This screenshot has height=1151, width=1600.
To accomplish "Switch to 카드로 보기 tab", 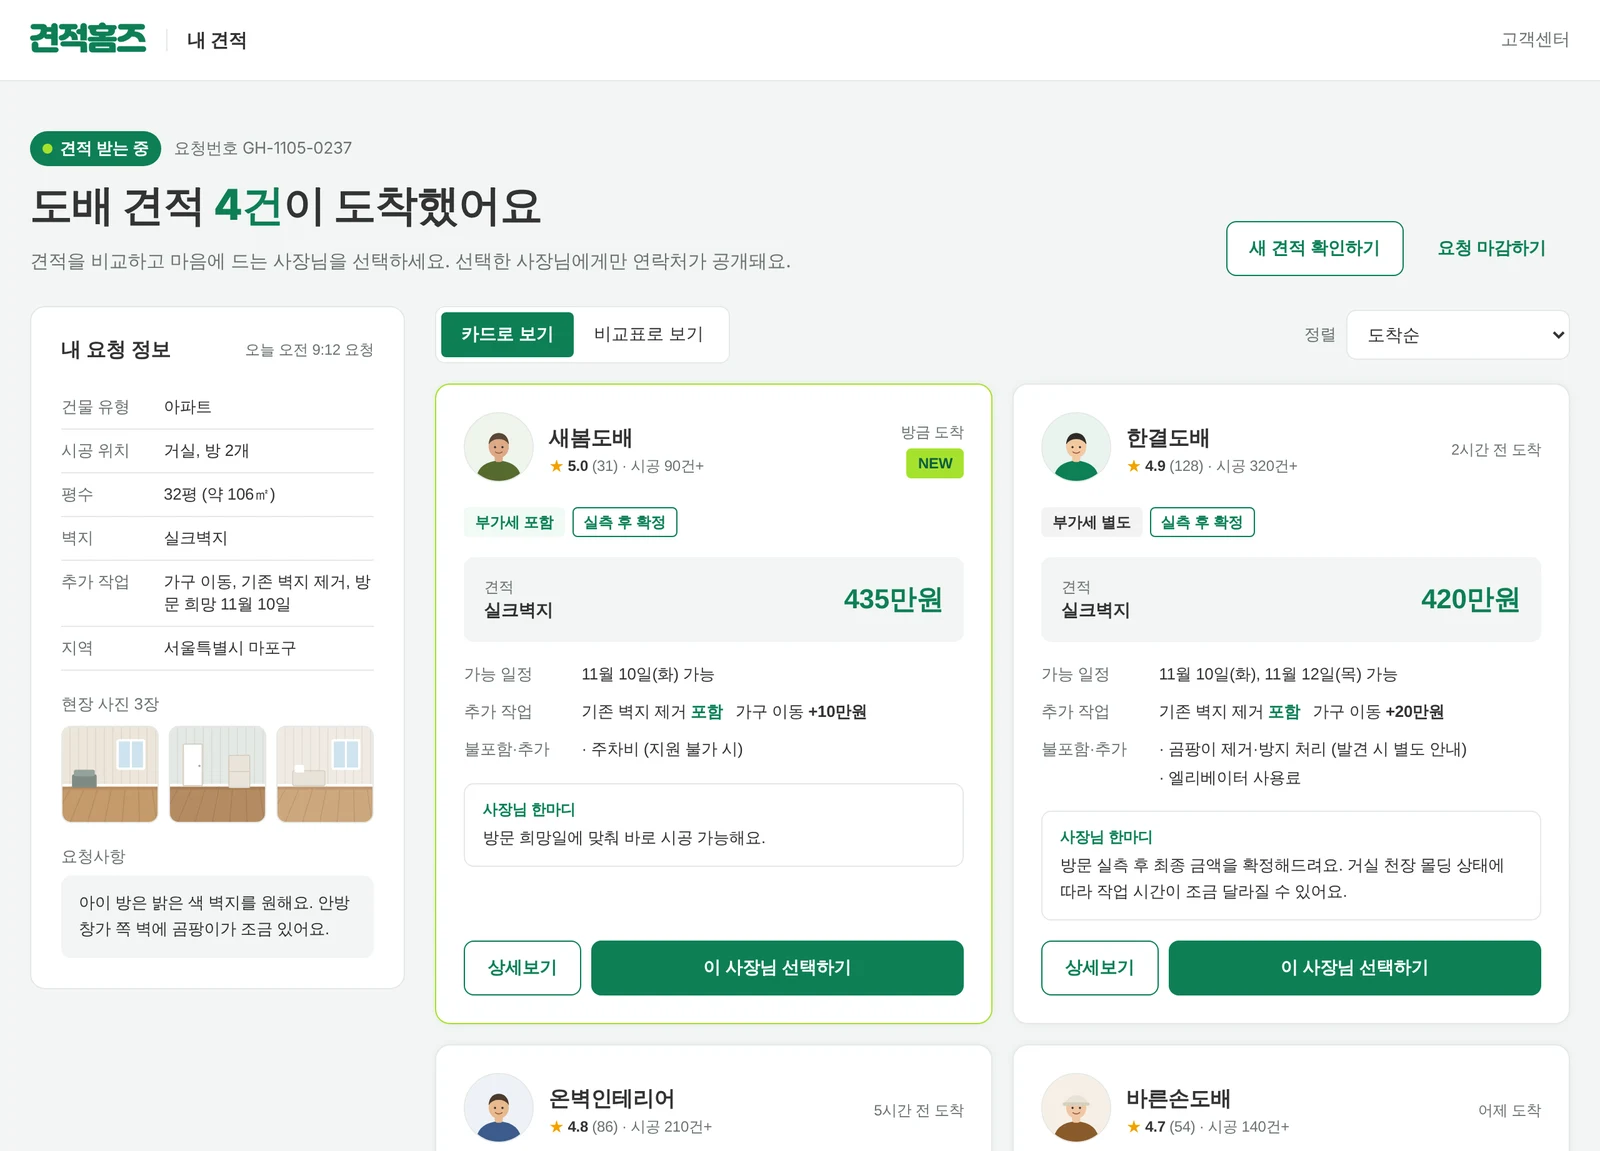I will [507, 334].
